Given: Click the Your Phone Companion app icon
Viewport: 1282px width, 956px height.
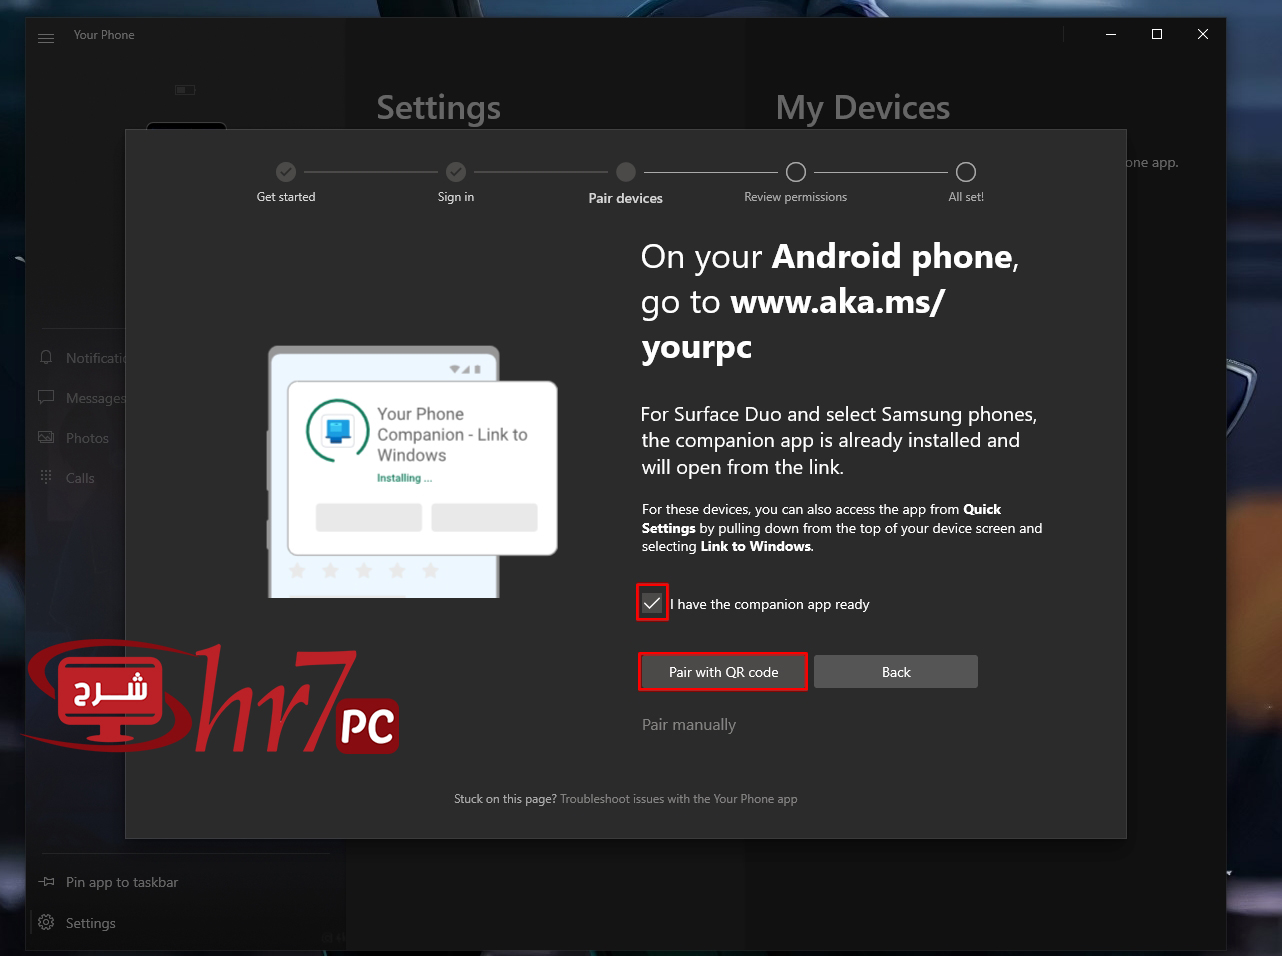Looking at the screenshot, I should click(x=338, y=431).
